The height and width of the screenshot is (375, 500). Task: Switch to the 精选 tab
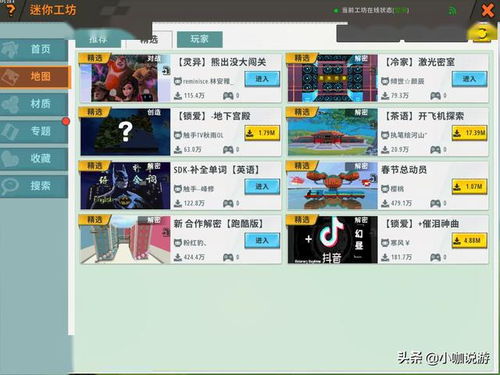coord(149,40)
